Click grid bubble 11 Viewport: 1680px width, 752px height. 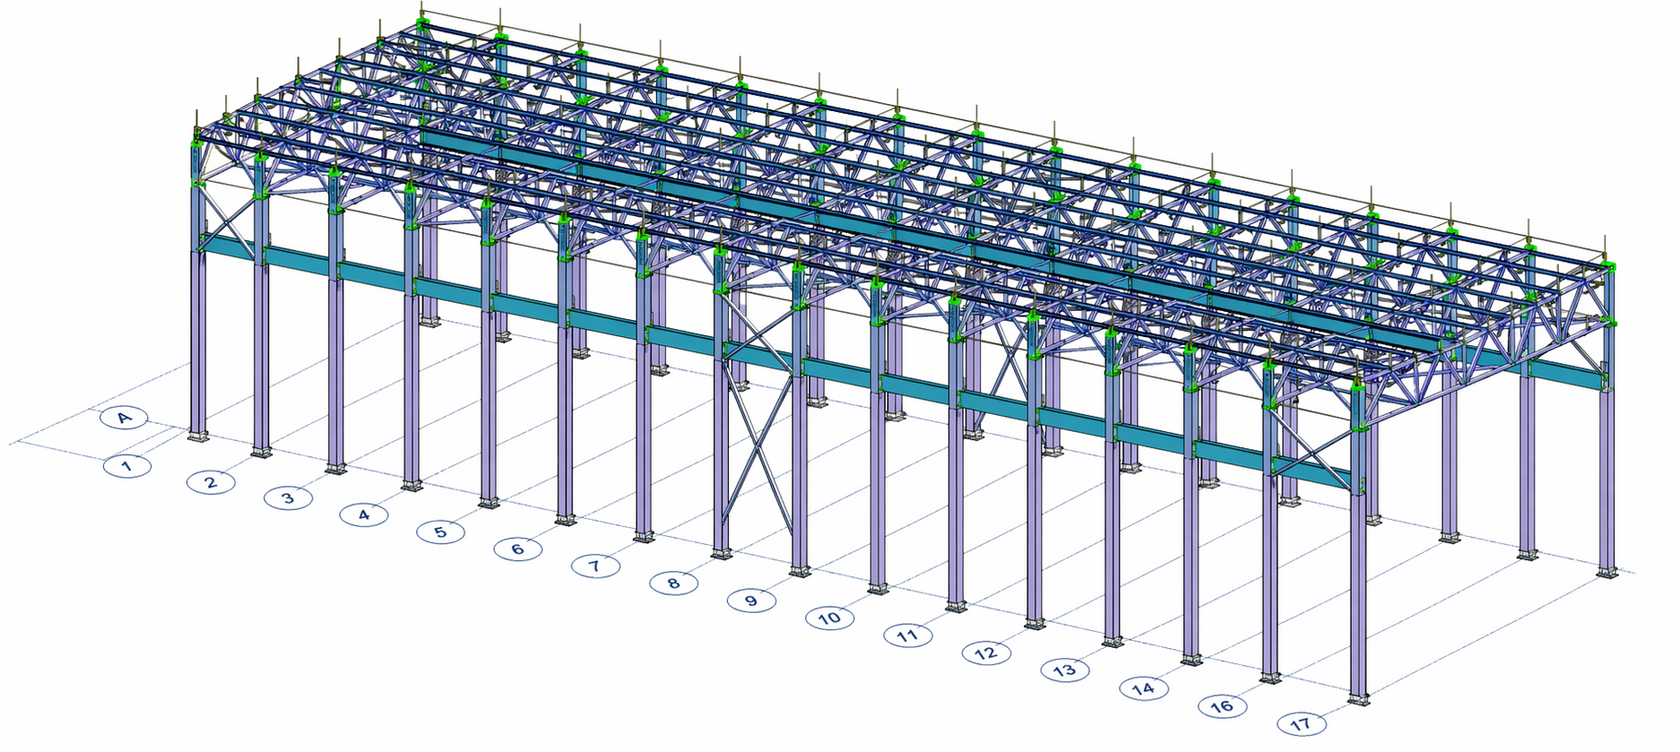(908, 635)
